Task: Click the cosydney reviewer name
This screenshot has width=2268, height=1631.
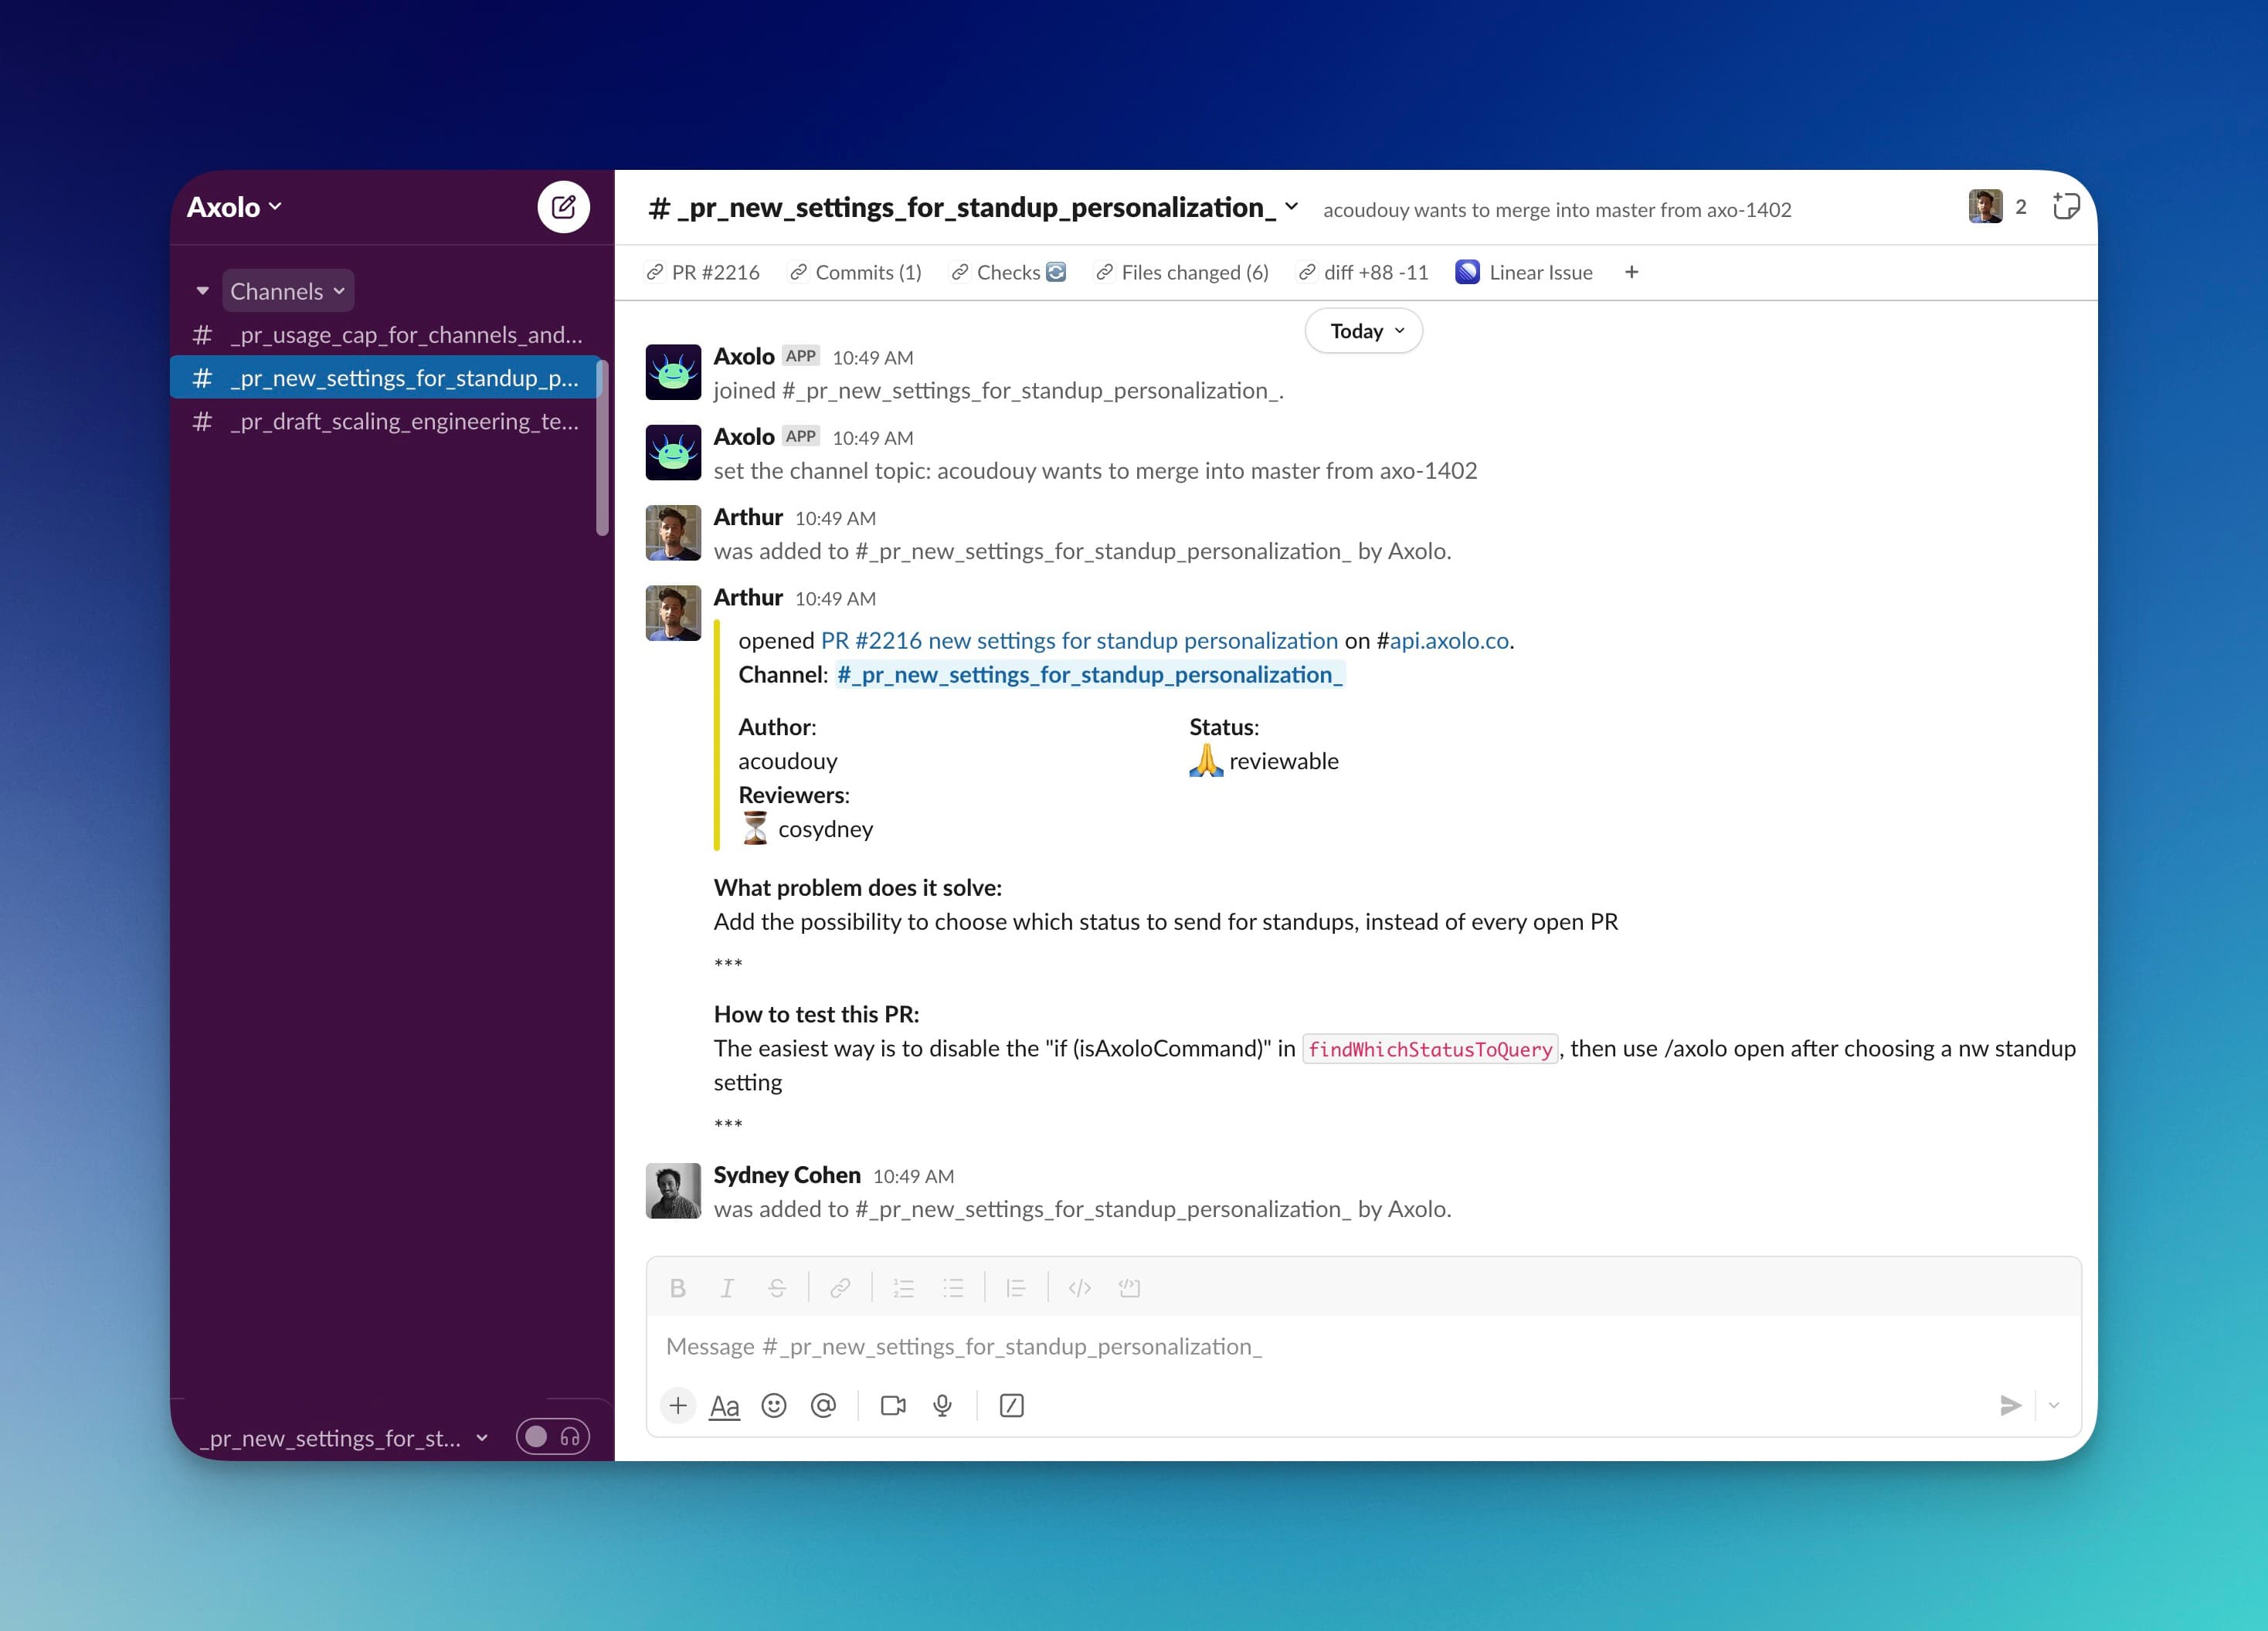Action: [x=826, y=829]
